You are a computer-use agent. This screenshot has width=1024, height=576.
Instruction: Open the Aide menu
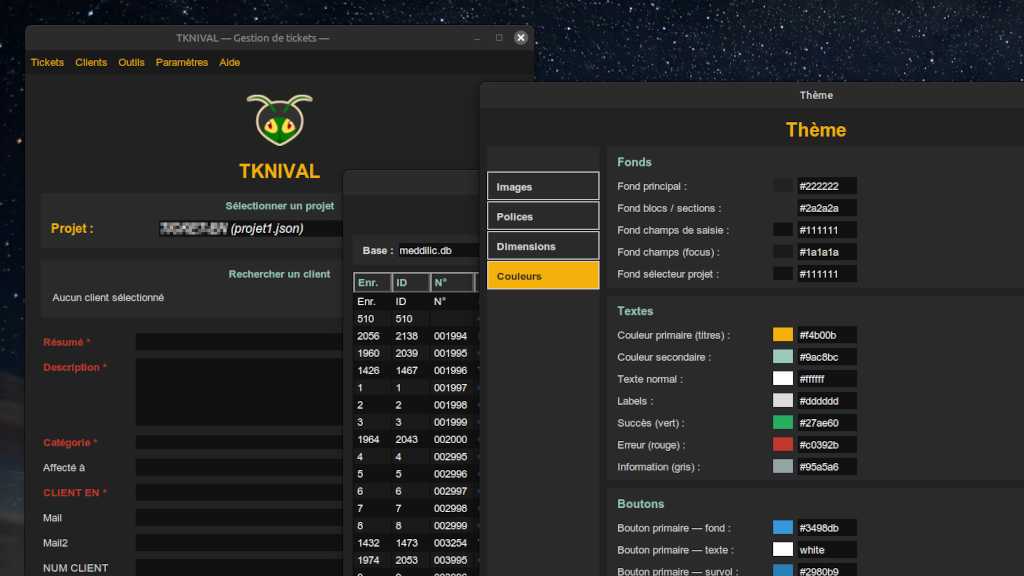(229, 62)
